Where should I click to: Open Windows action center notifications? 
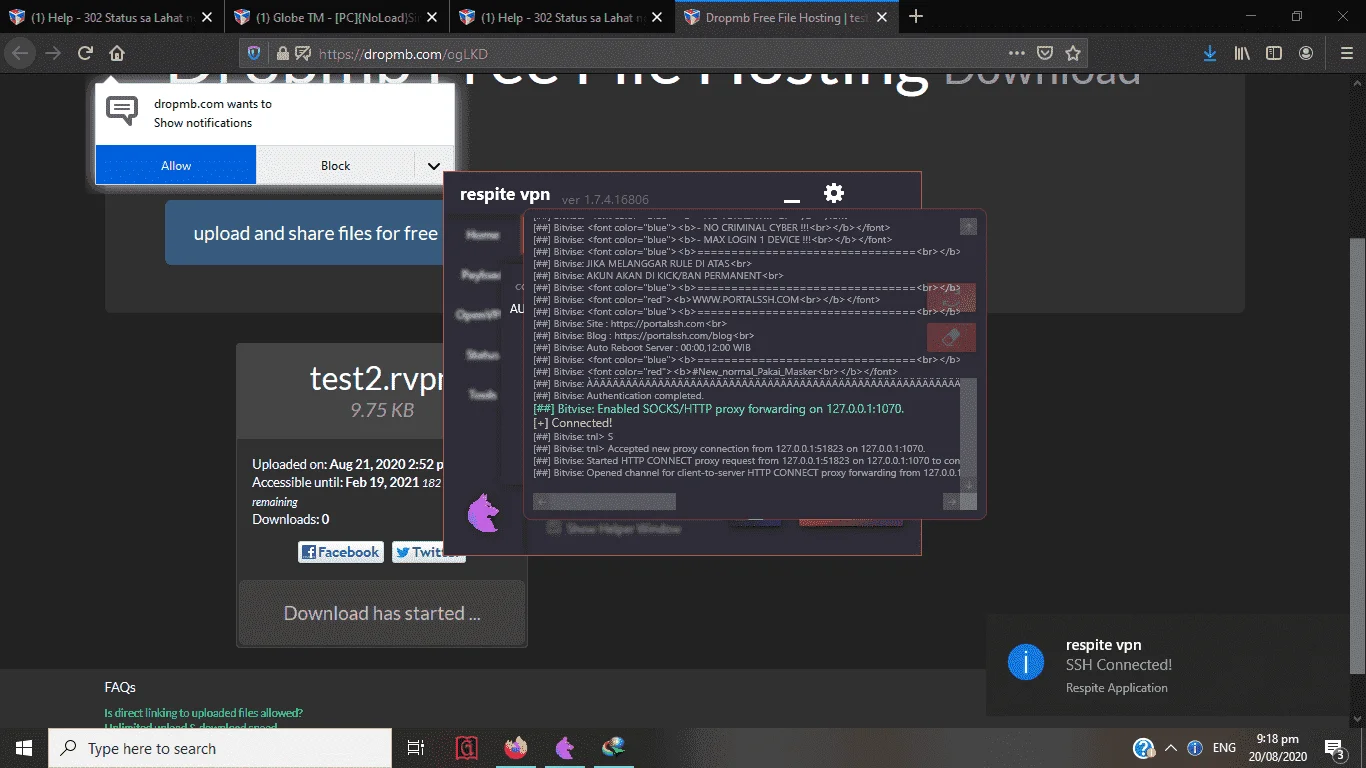1334,748
